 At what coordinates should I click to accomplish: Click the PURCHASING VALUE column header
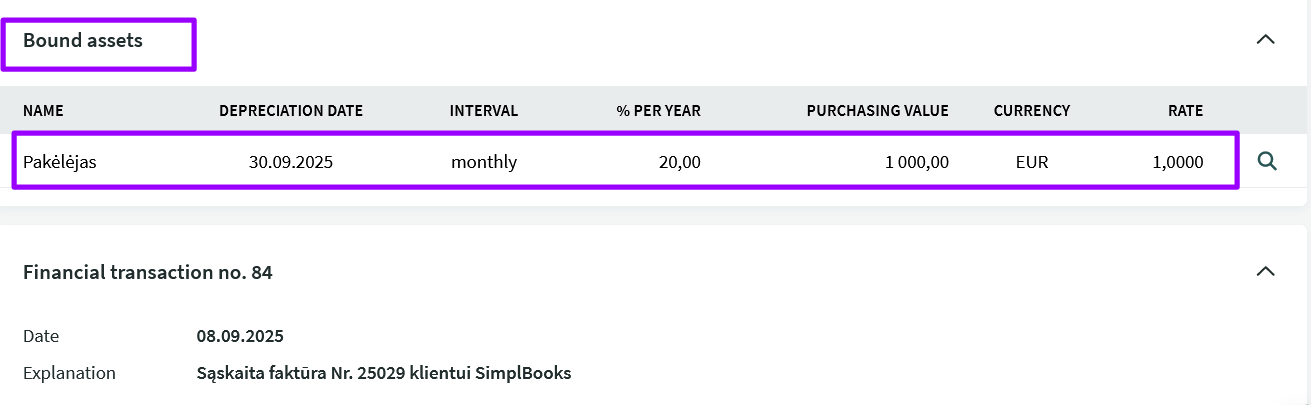[877, 111]
